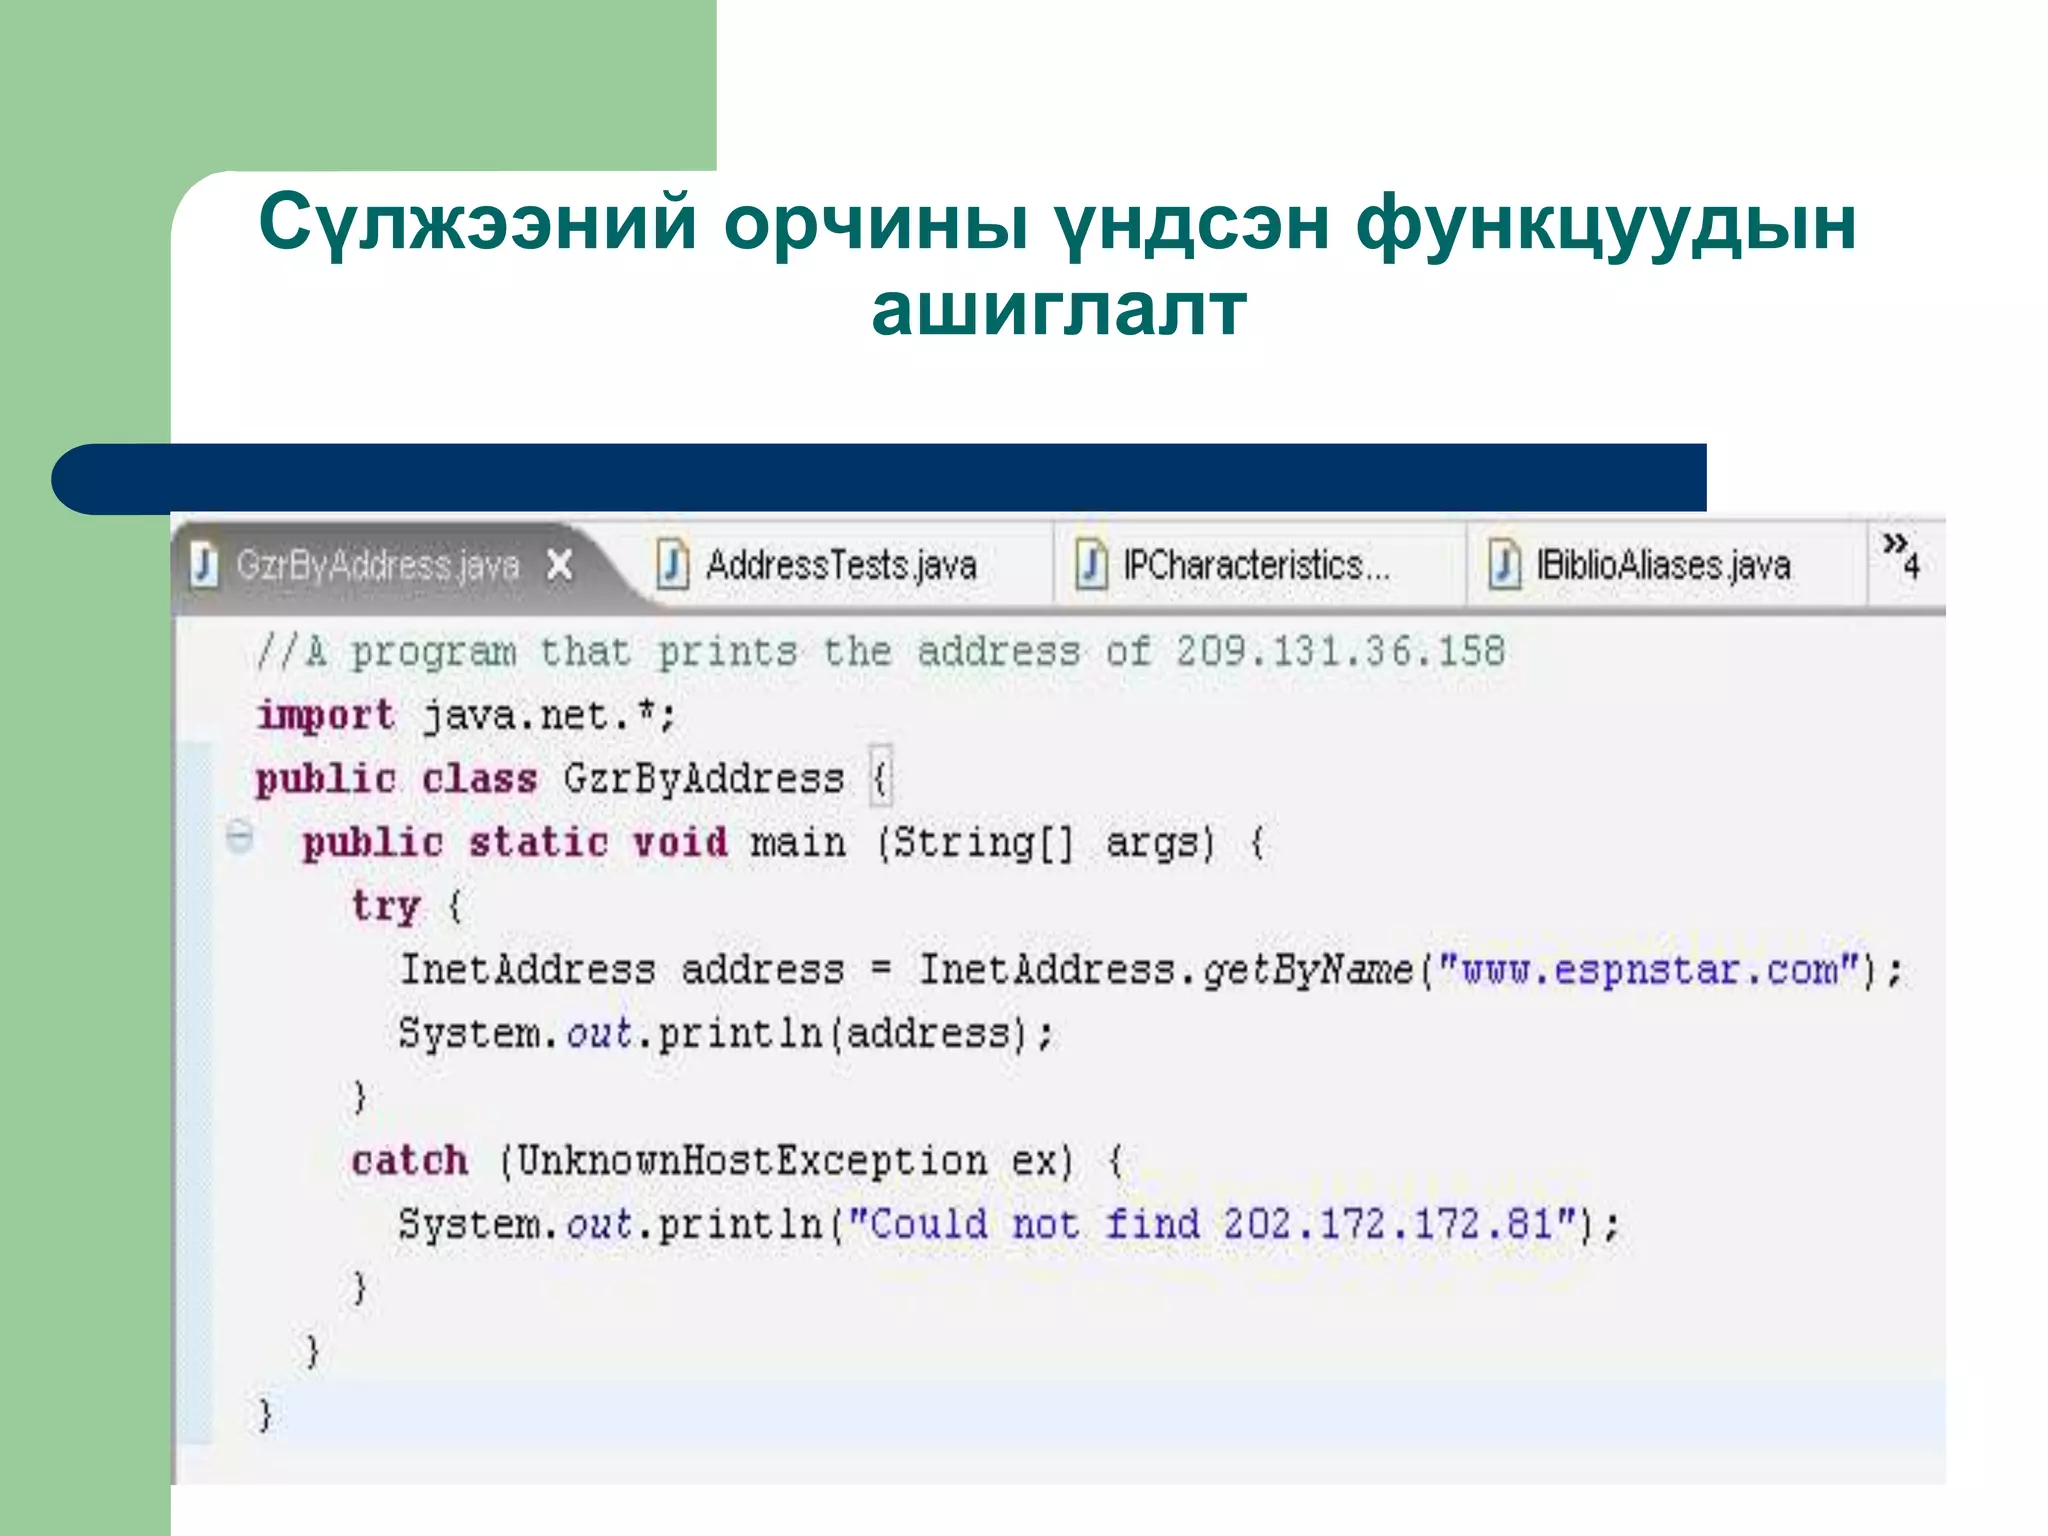This screenshot has width=2048, height=1536.
Task: Collapse the main method fold marker
Action: [240, 836]
